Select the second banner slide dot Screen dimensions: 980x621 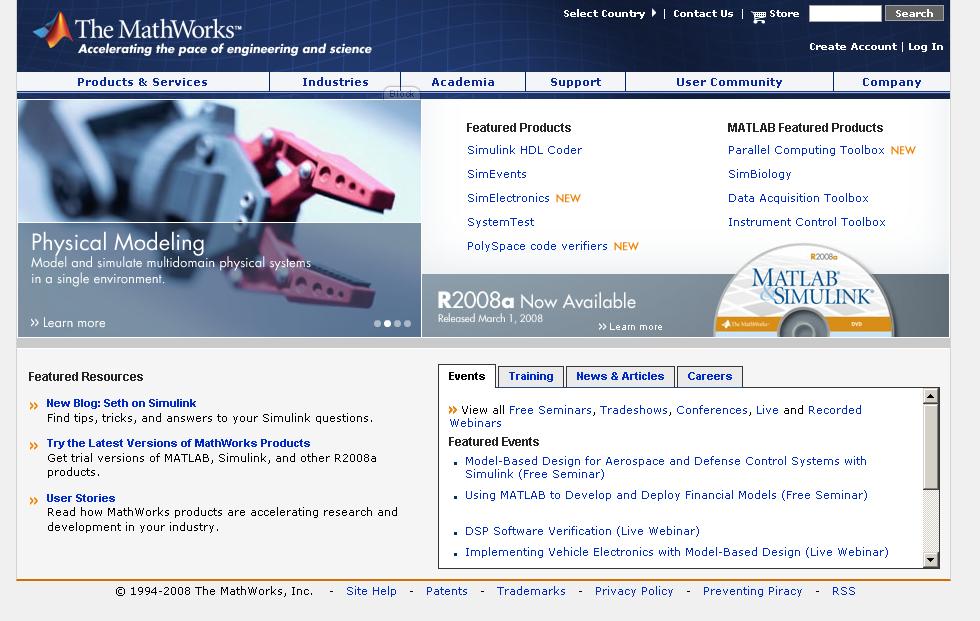click(x=388, y=324)
